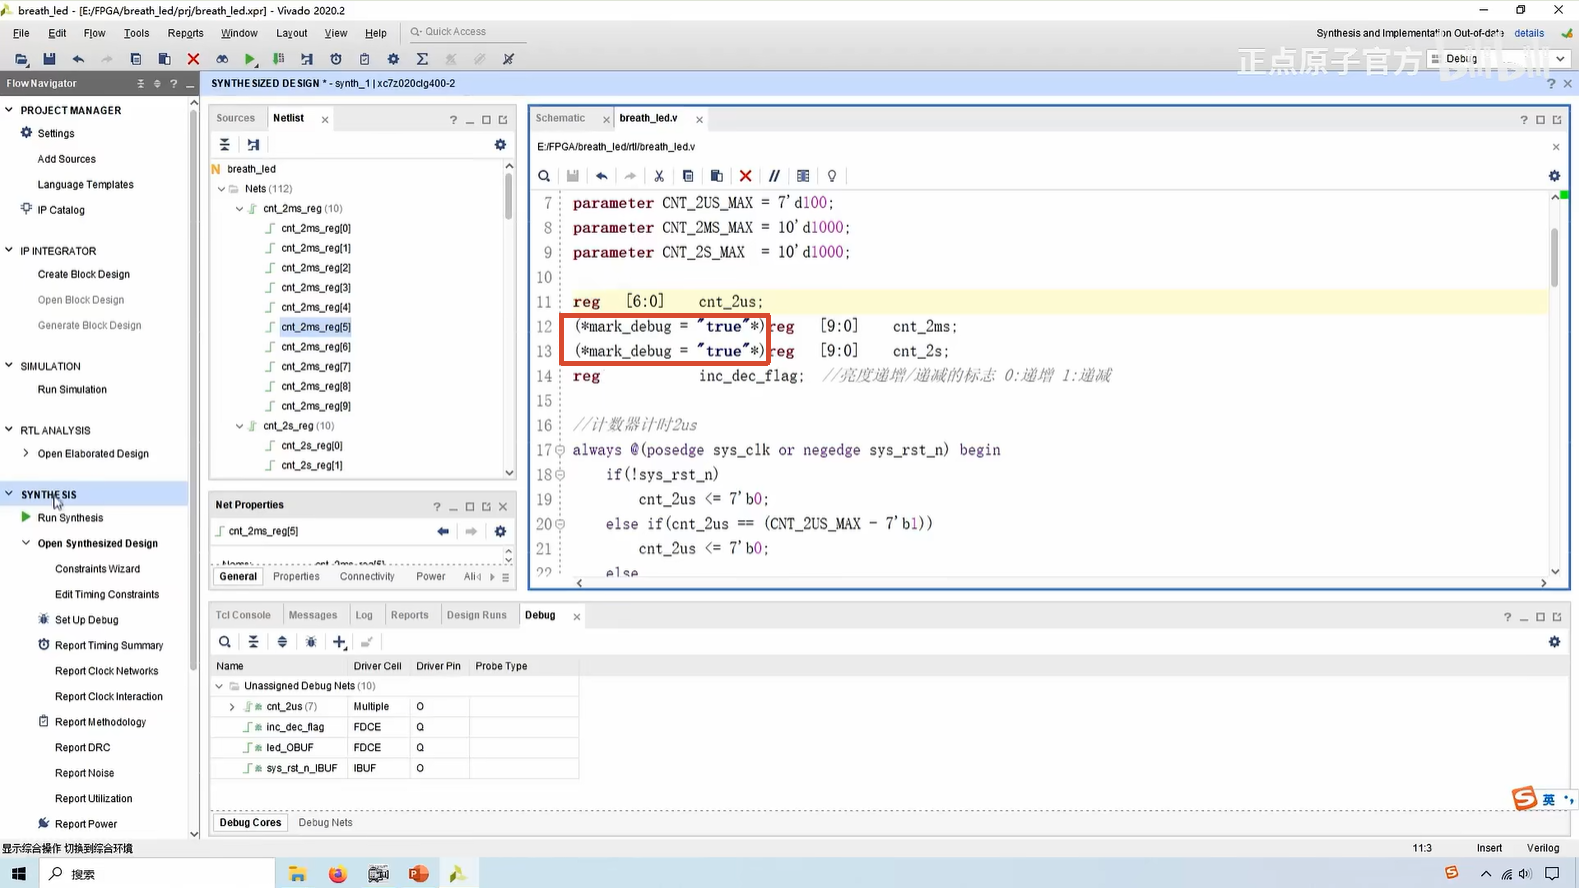Screen dimensions: 1579x888
Task: Click the Undo arrow in main toolbar
Action: pos(78,59)
